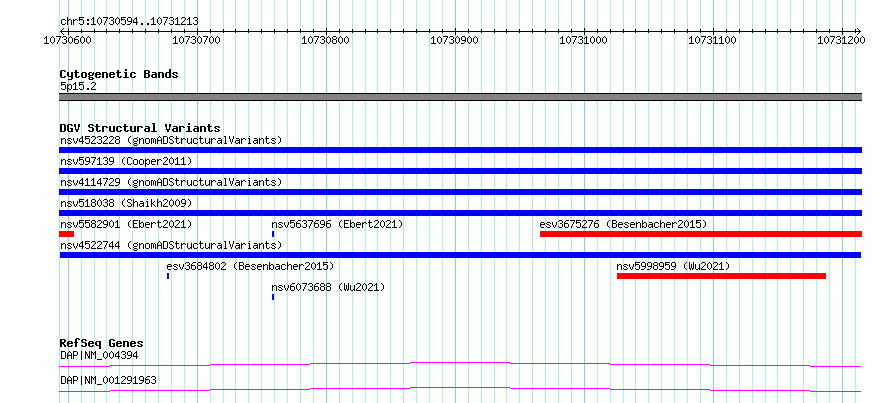Select the DAP|NM_004394 gene track line

pos(460,364)
